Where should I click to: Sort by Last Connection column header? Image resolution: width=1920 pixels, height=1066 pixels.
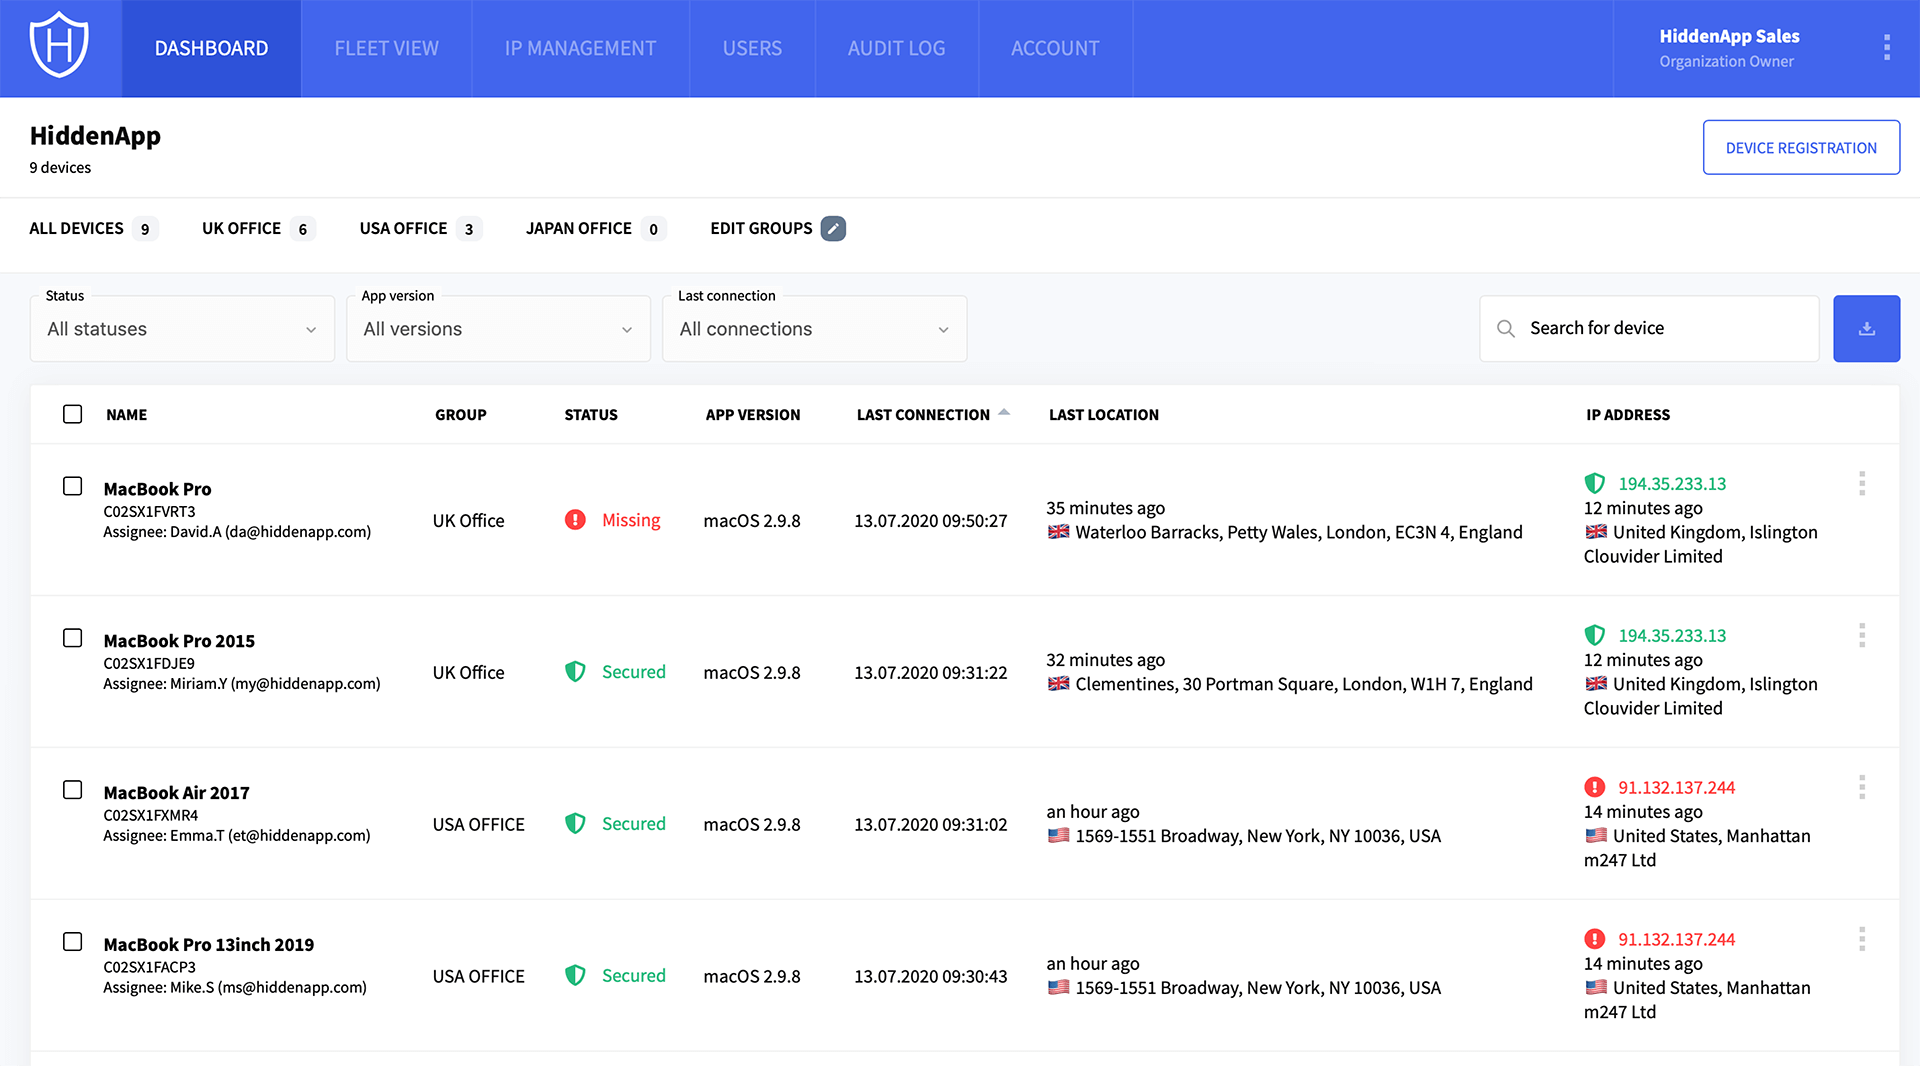point(923,414)
